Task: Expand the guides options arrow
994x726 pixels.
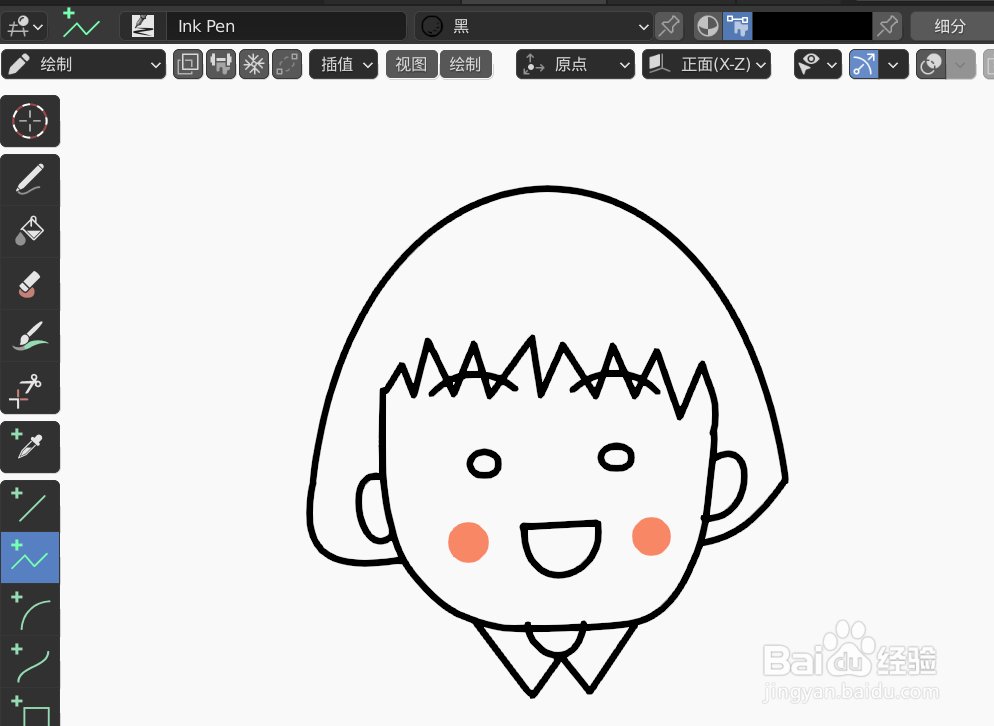Action: [x=894, y=64]
